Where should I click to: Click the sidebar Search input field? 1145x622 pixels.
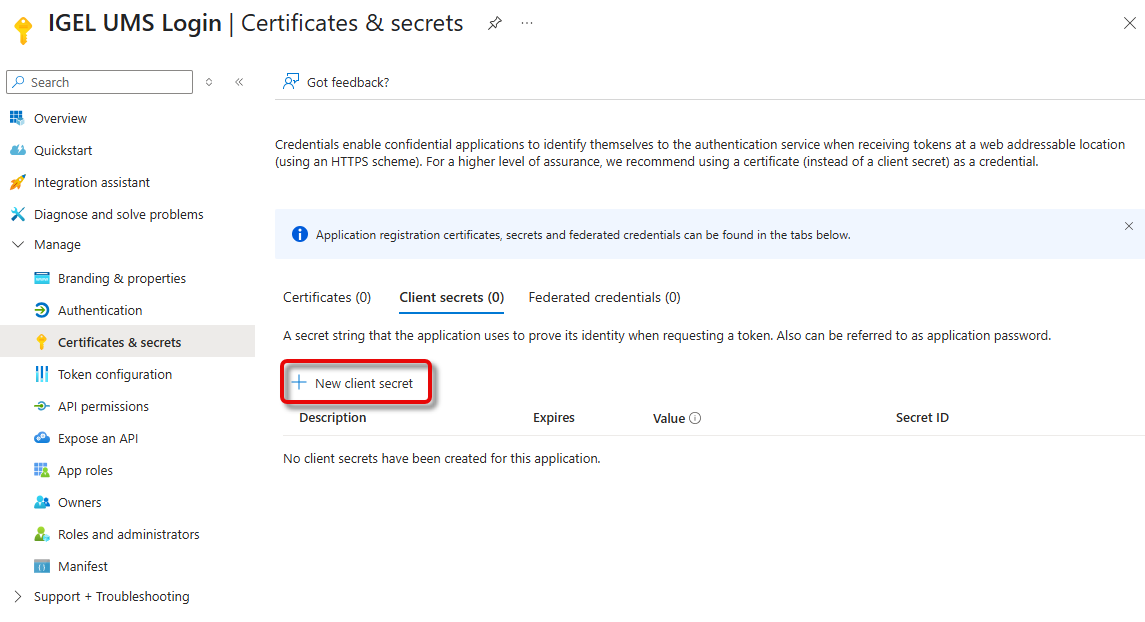tap(105, 82)
